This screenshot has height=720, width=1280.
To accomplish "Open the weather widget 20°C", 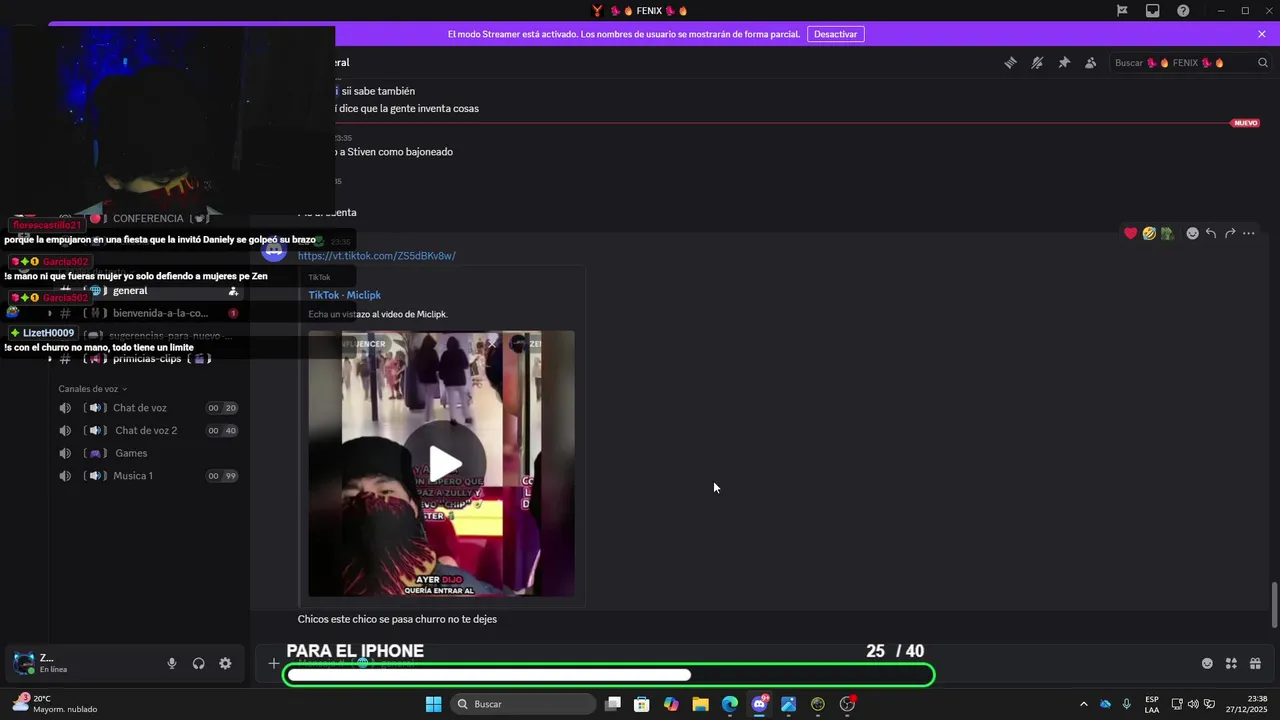I will (55, 704).
